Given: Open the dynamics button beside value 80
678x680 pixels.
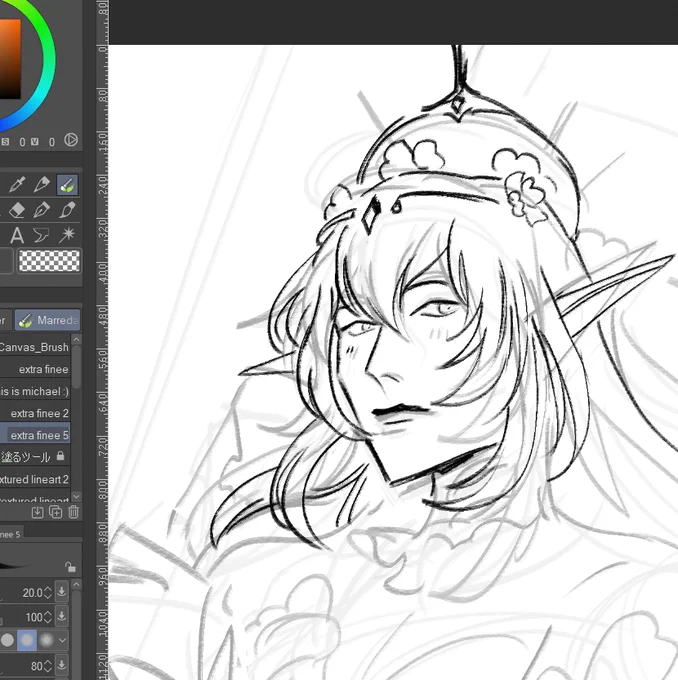Looking at the screenshot, I should pos(62,665).
